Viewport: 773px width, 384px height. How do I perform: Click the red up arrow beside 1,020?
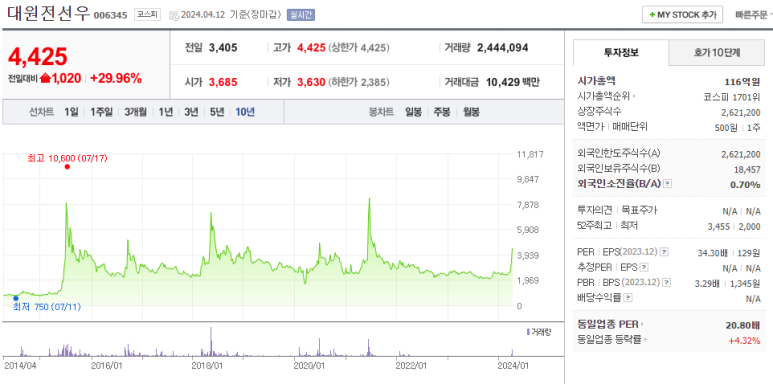click(45, 78)
